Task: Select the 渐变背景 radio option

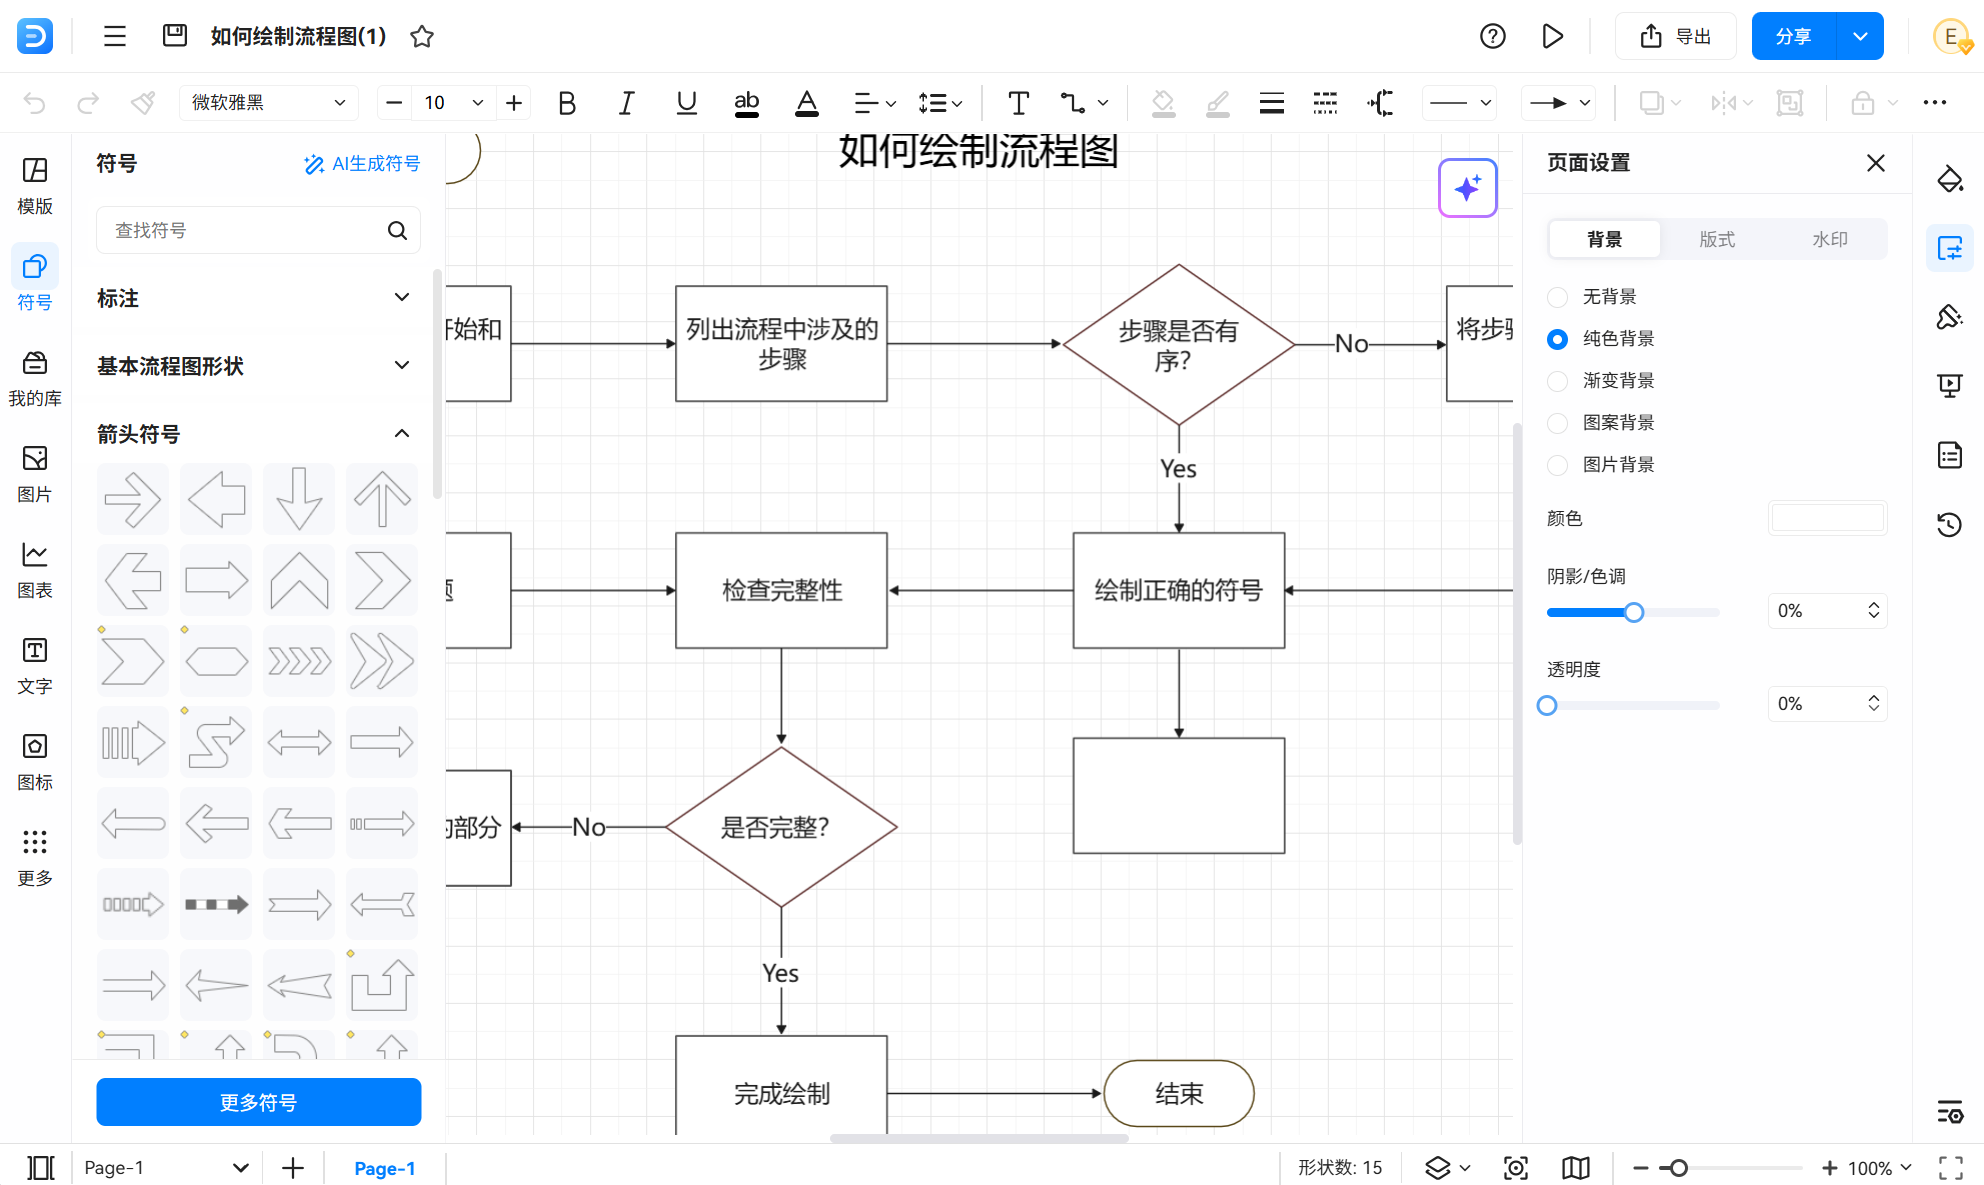Action: coord(1557,381)
